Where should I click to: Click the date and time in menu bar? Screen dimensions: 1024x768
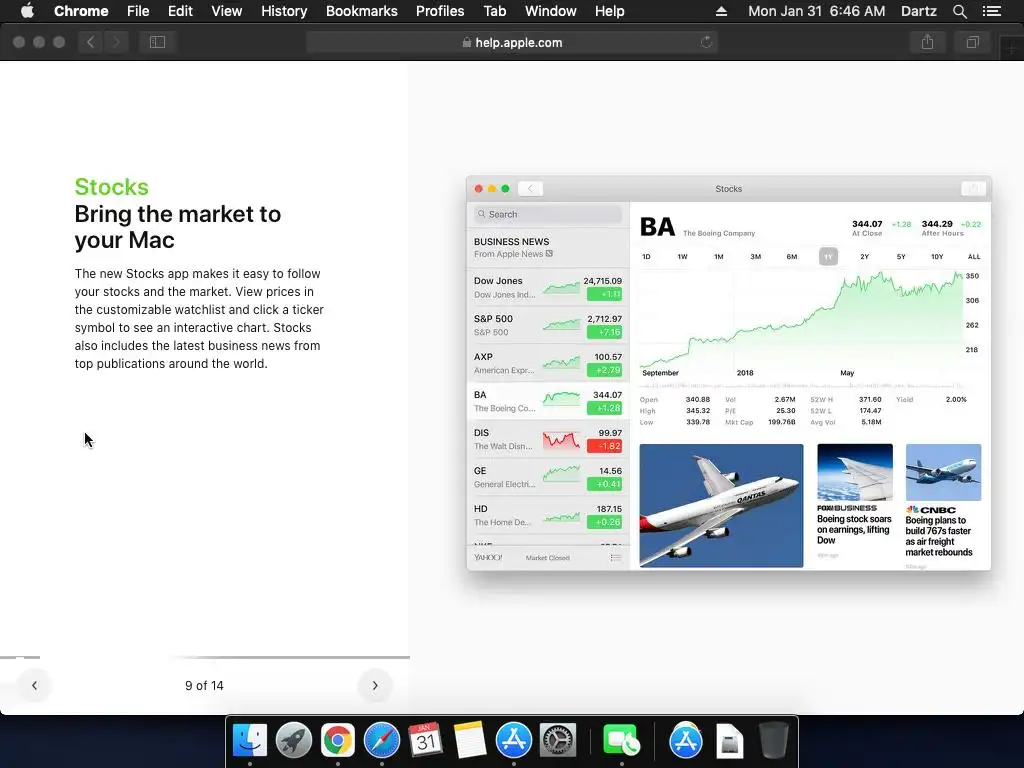click(816, 11)
